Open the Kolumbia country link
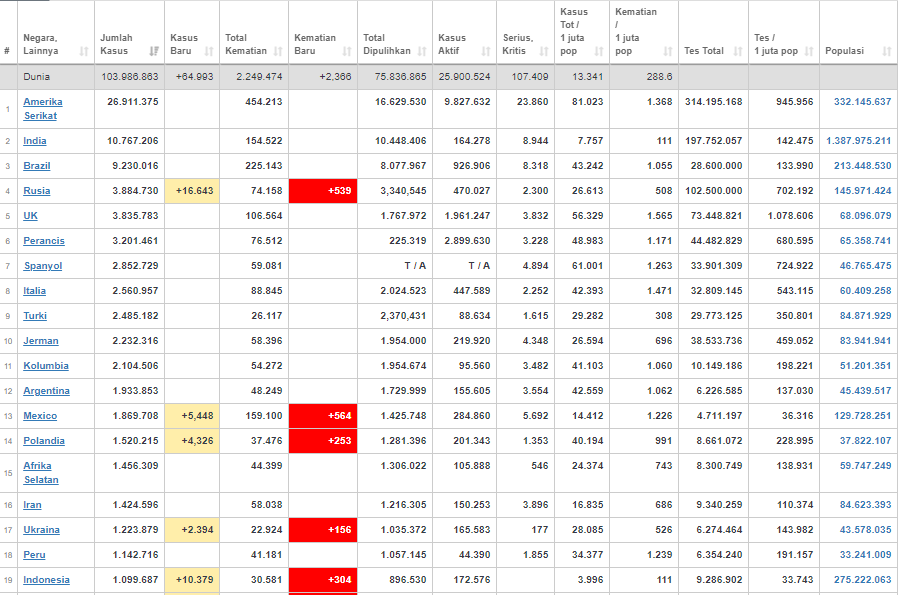Image resolution: width=898 pixels, height=595 pixels. click(x=46, y=366)
